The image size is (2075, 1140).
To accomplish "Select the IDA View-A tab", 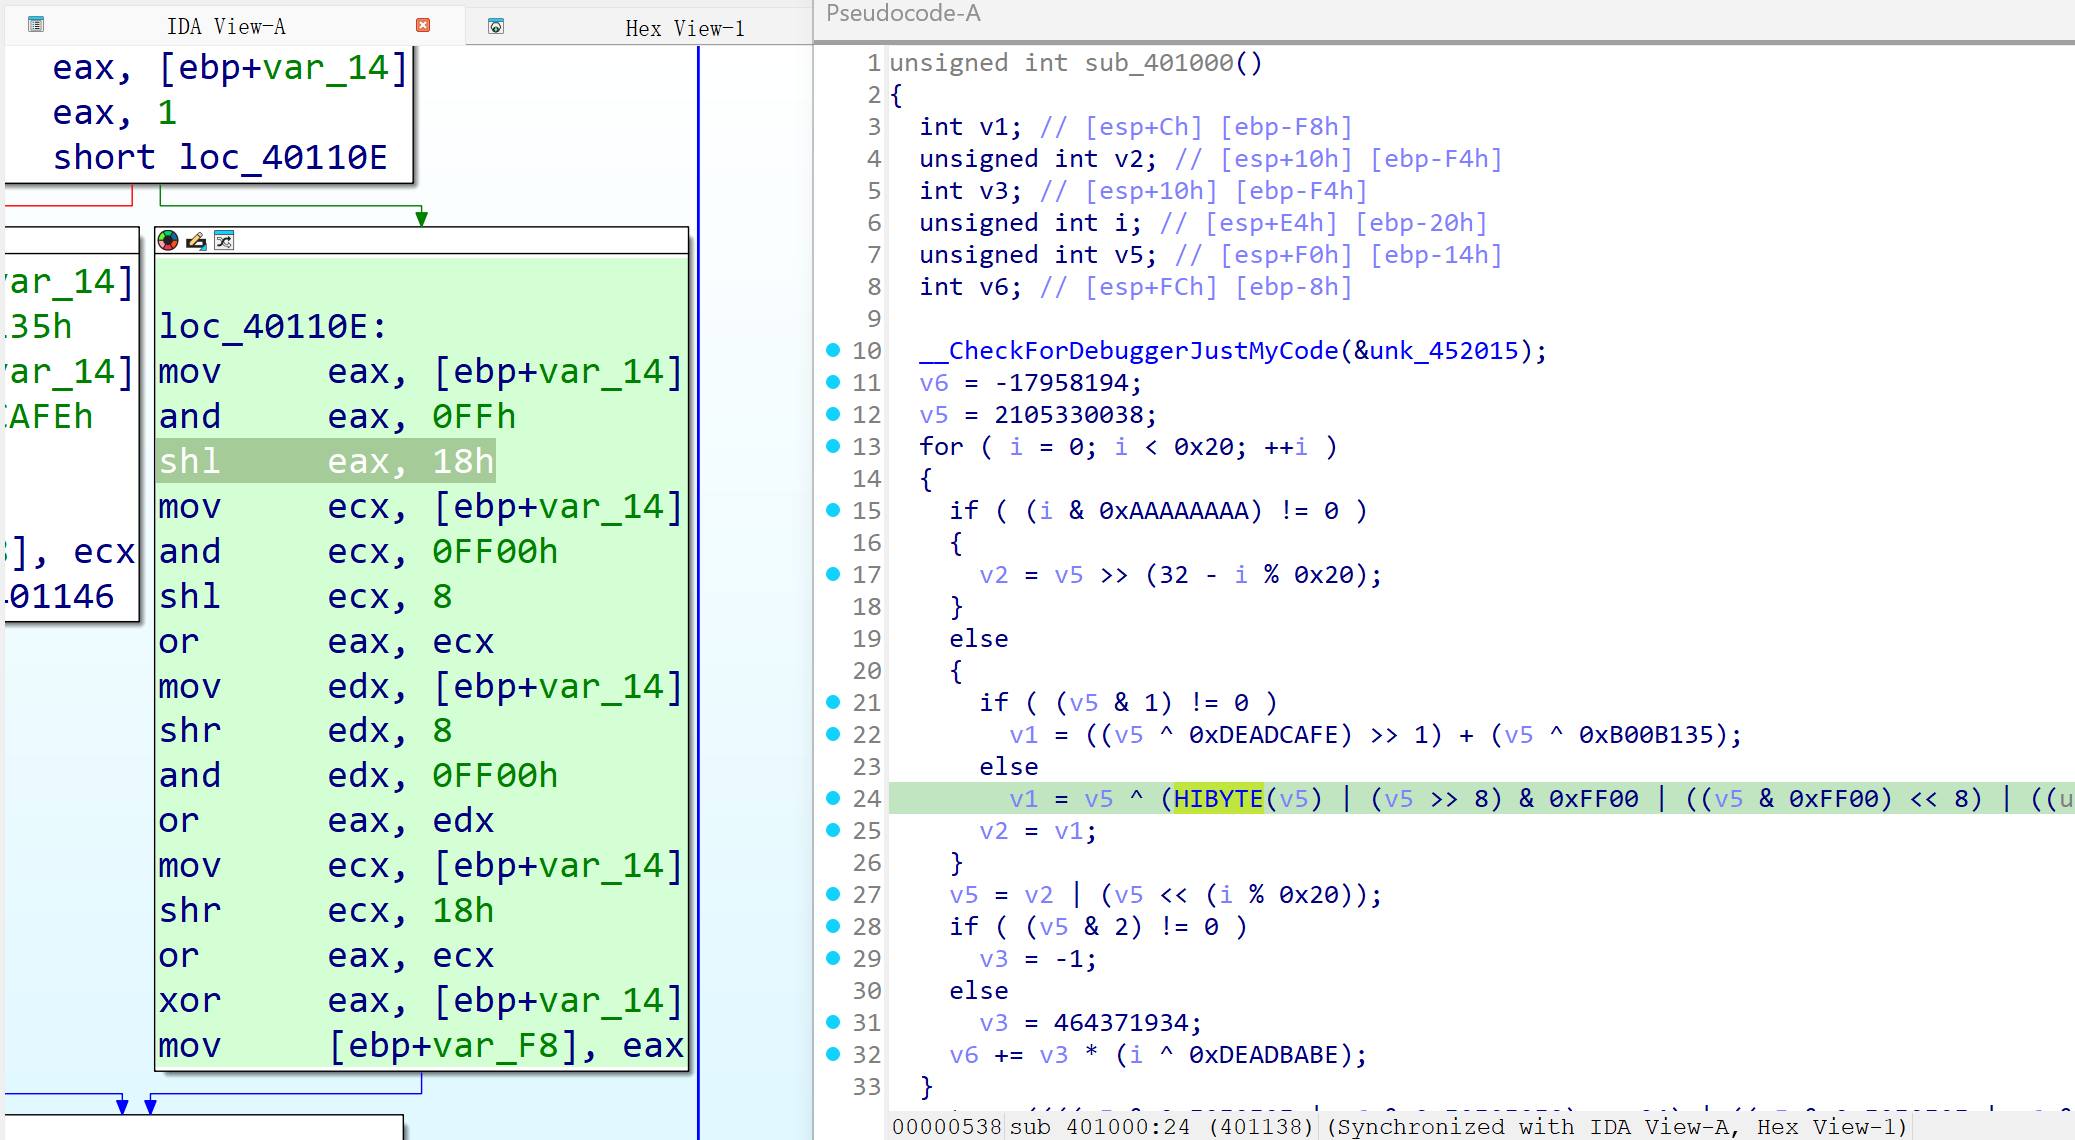I will [x=226, y=26].
